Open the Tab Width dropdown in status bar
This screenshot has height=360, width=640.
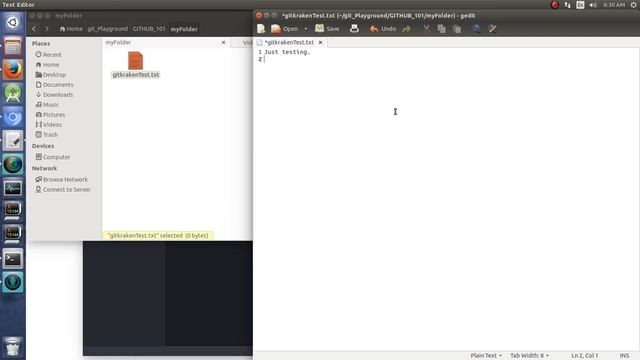coord(529,356)
